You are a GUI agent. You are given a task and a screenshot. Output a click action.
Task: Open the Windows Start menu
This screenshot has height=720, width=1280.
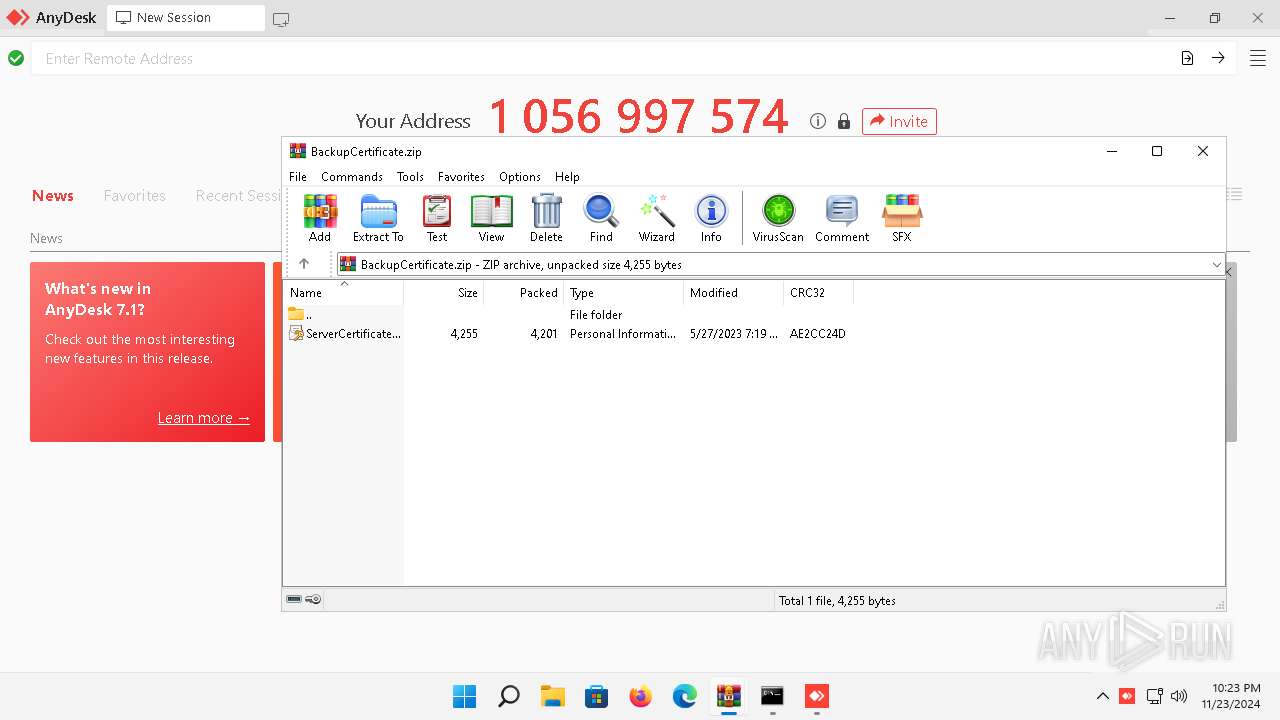click(x=464, y=696)
